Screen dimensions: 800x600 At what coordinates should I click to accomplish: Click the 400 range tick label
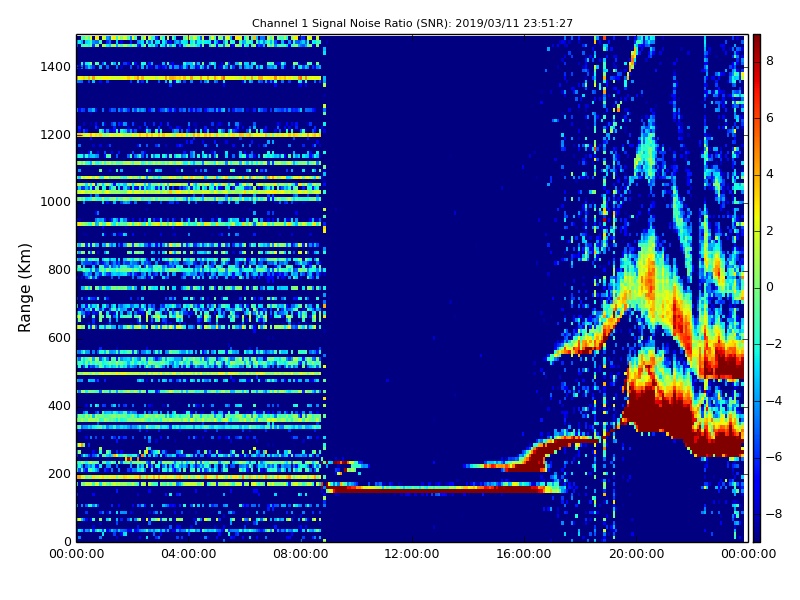[x=59, y=406]
